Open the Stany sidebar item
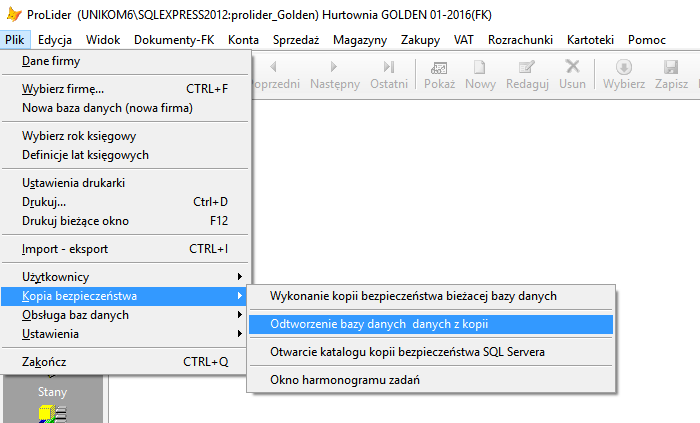Screen dimensions: 700x423 pos(52,392)
